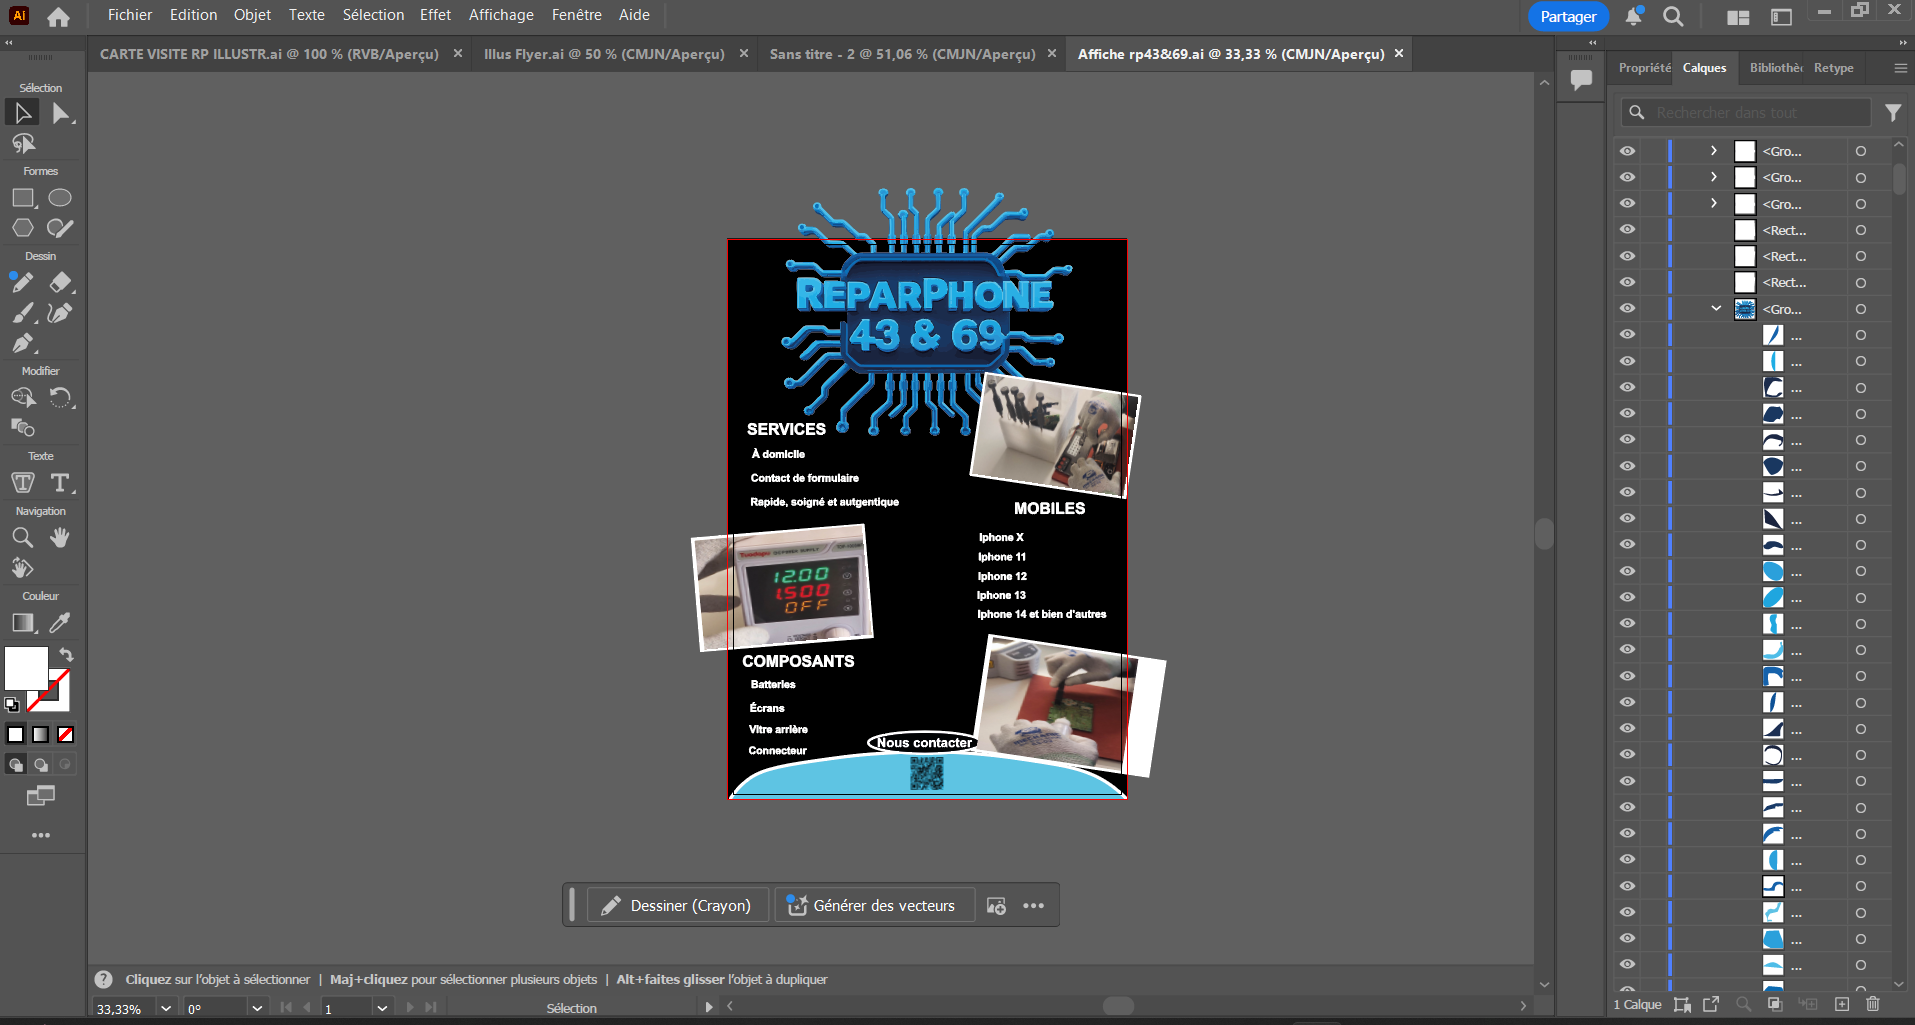The height and width of the screenshot is (1025, 1915).
Task: Activate the Hand pan tool
Action: (60, 538)
